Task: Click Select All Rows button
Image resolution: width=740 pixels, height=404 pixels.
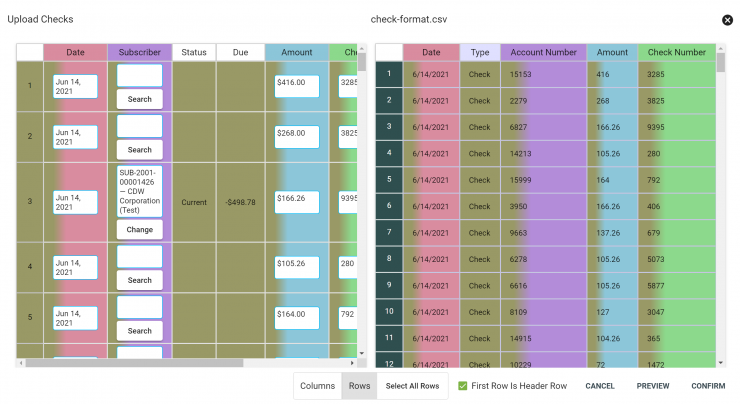Action: [x=412, y=386]
